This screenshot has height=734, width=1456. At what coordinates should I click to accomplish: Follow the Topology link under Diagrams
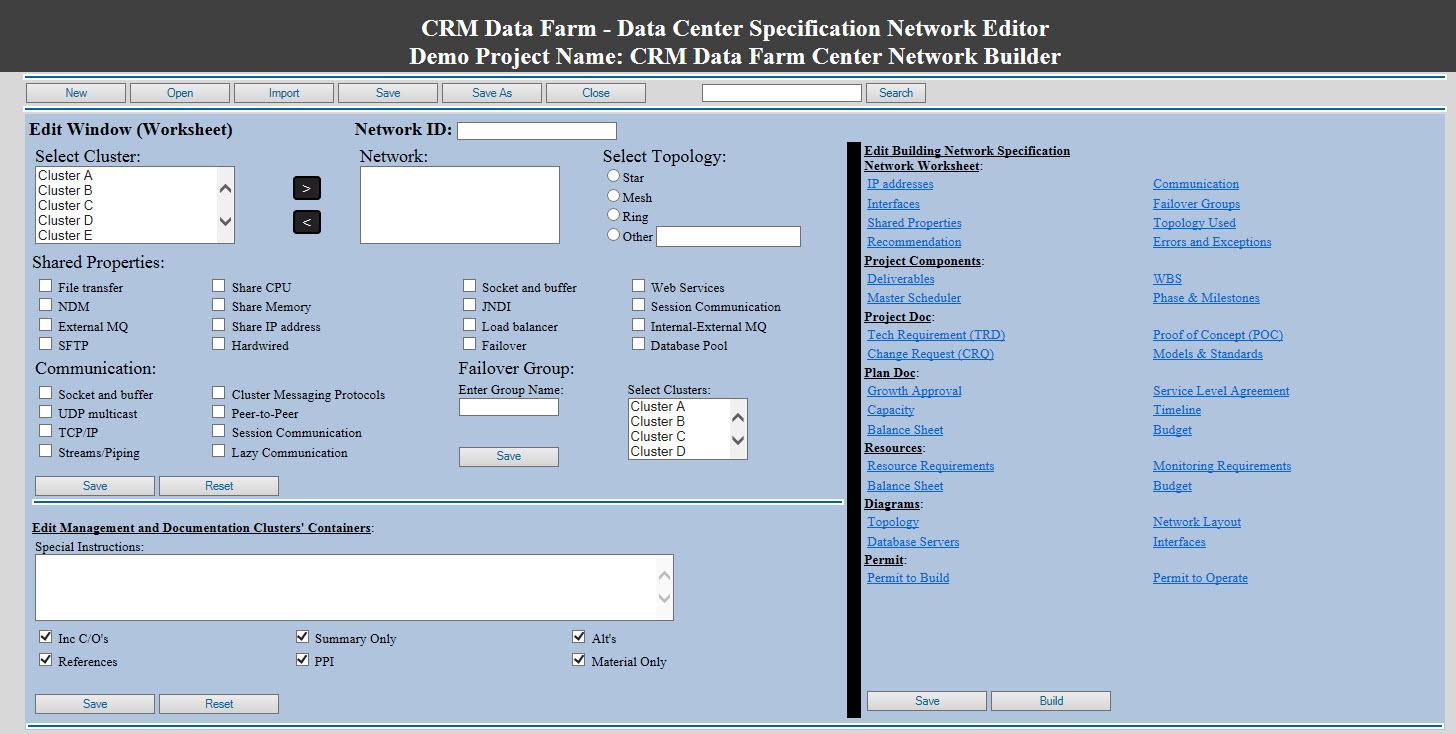pyautogui.click(x=892, y=521)
